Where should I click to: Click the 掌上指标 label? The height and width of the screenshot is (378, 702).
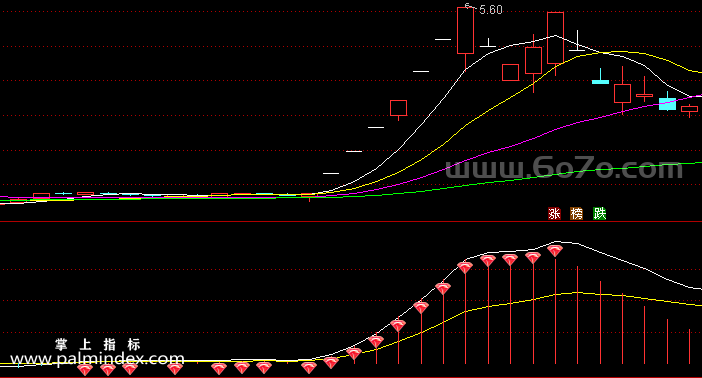pyautogui.click(x=98, y=344)
